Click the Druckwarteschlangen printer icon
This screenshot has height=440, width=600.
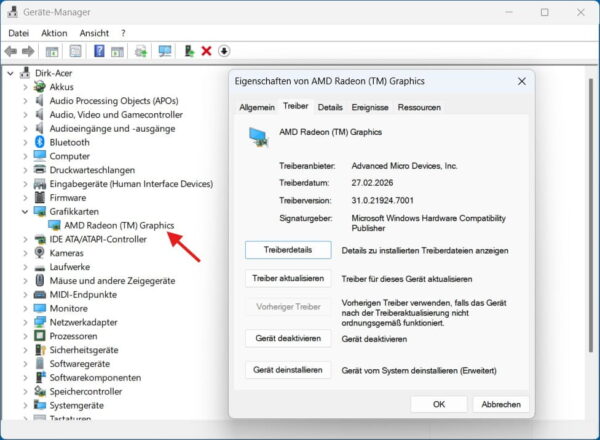40,169
